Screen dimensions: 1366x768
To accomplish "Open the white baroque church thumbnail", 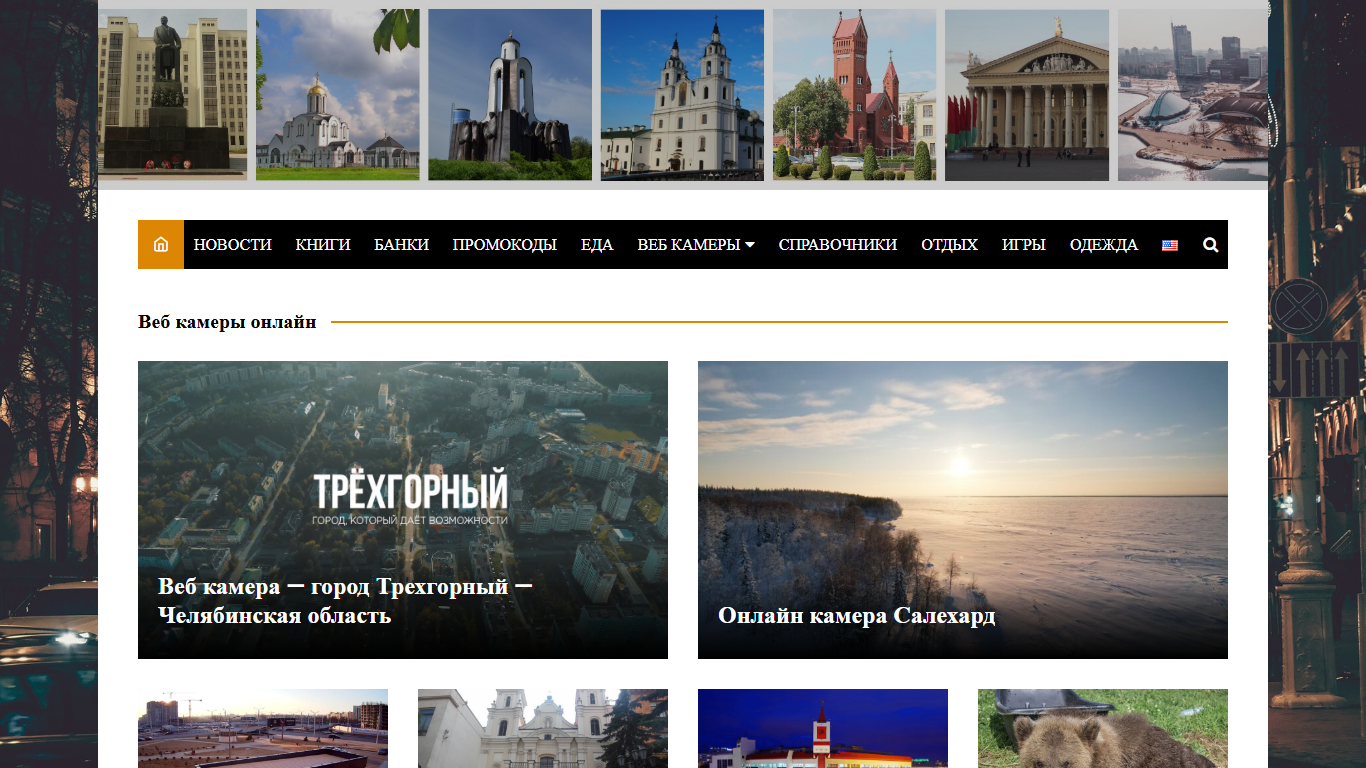I will click(543, 728).
